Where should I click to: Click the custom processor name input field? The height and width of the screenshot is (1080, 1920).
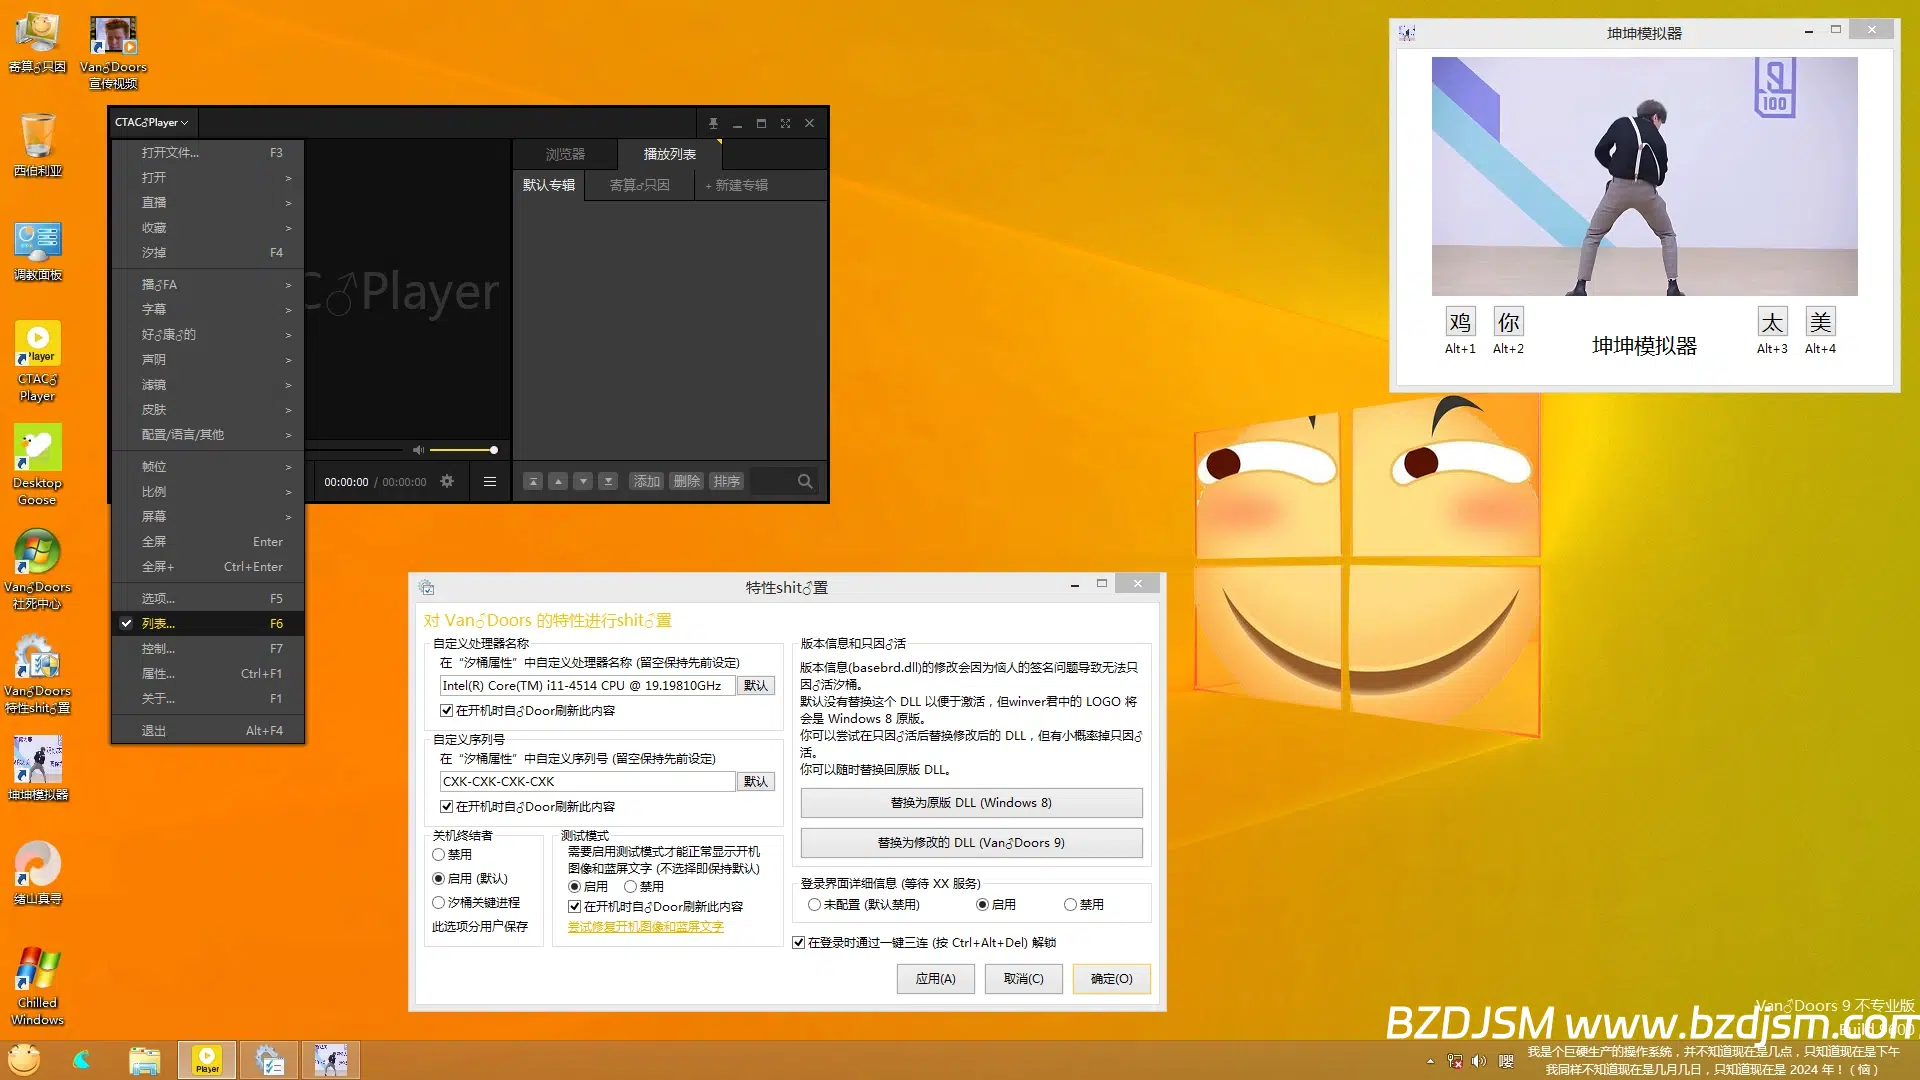587,686
